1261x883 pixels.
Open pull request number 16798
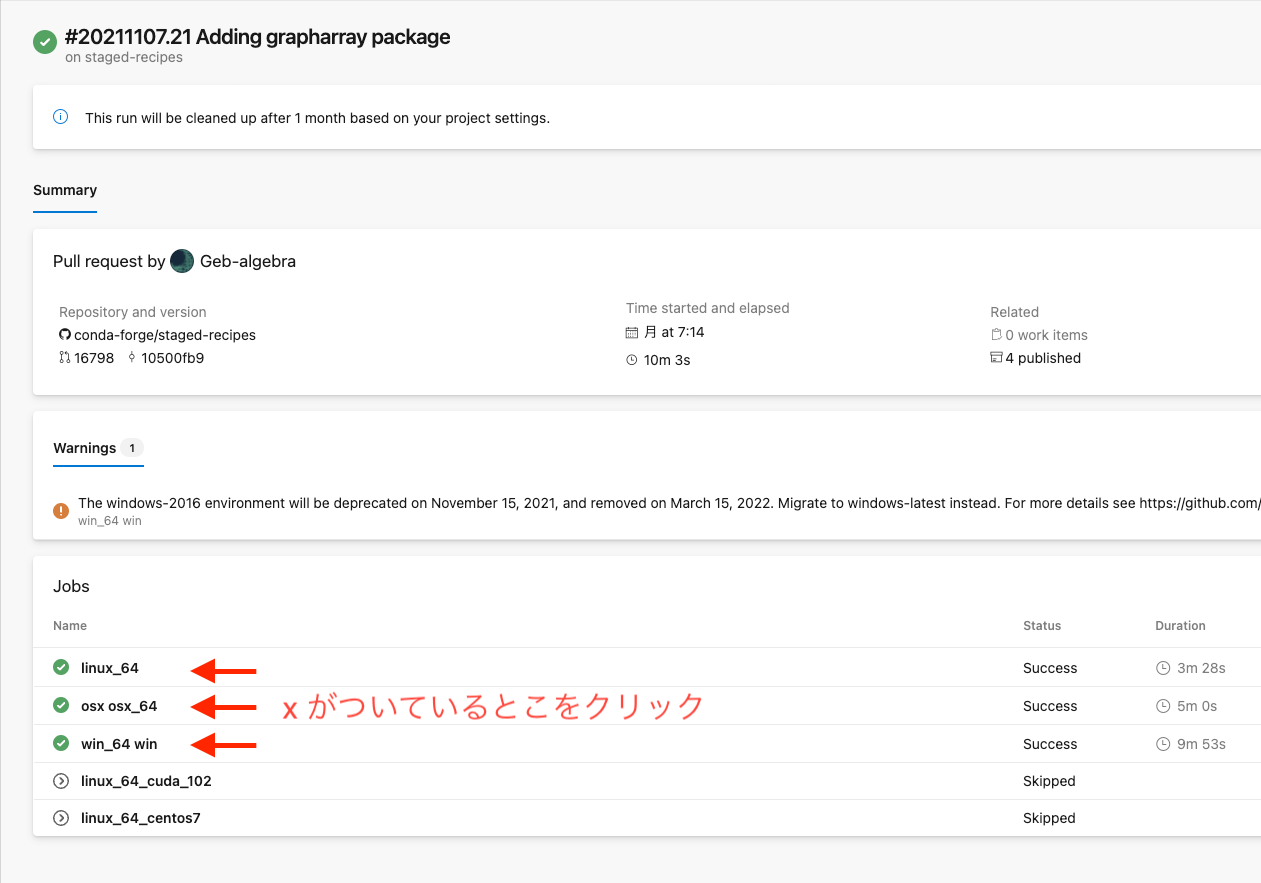click(94, 358)
